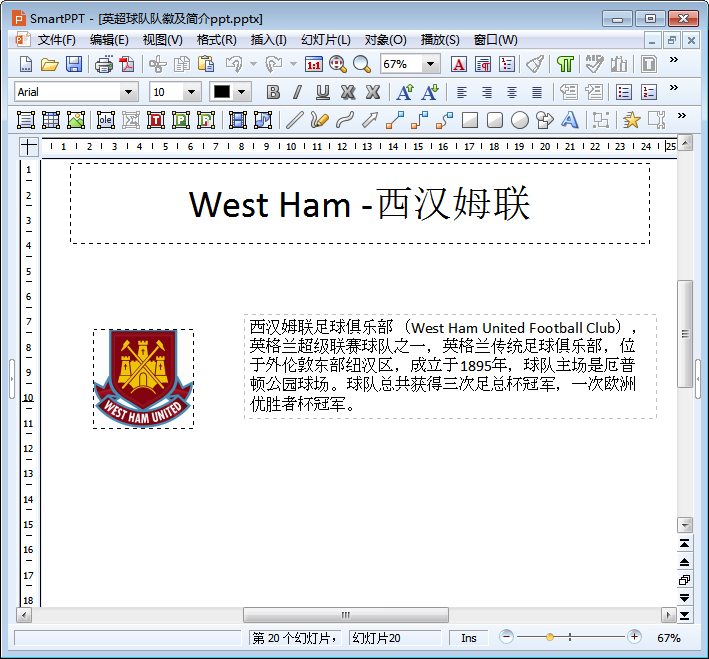709x659 pixels.
Task: Toggle bold formatting
Action: 273,92
